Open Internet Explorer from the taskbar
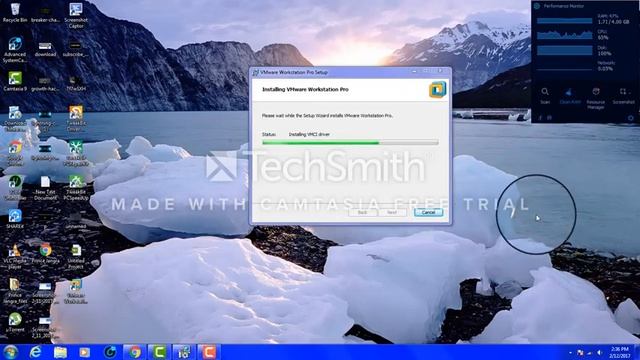Viewport: 640px width, 360px height. (x=36, y=352)
